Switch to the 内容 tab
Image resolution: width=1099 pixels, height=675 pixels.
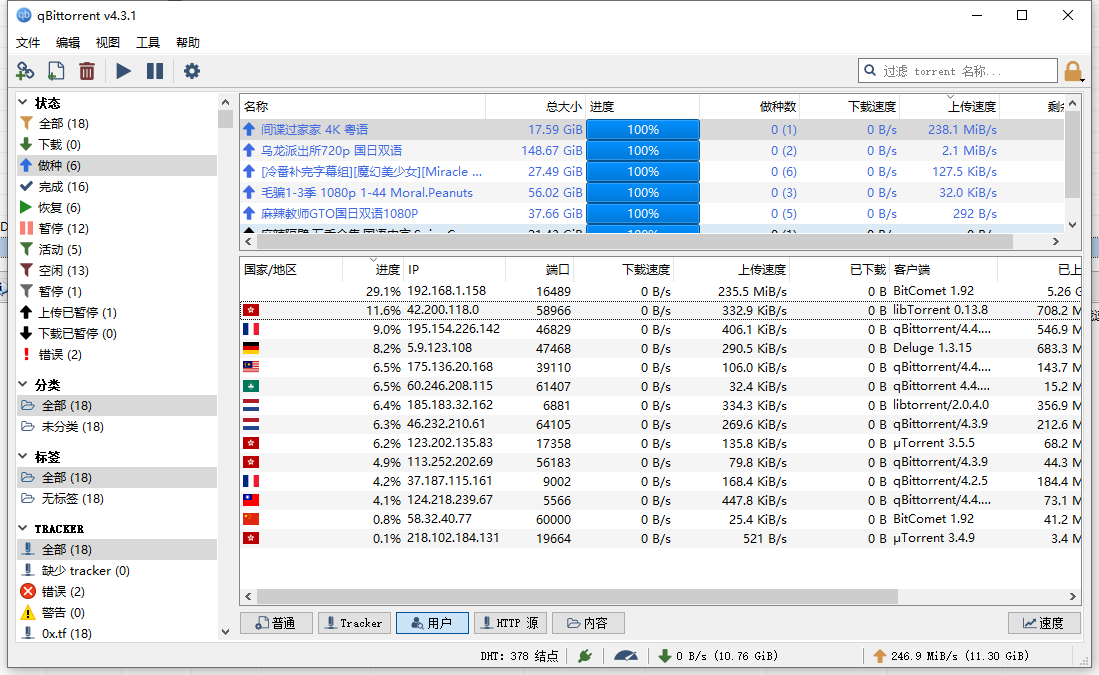[x=588, y=623]
